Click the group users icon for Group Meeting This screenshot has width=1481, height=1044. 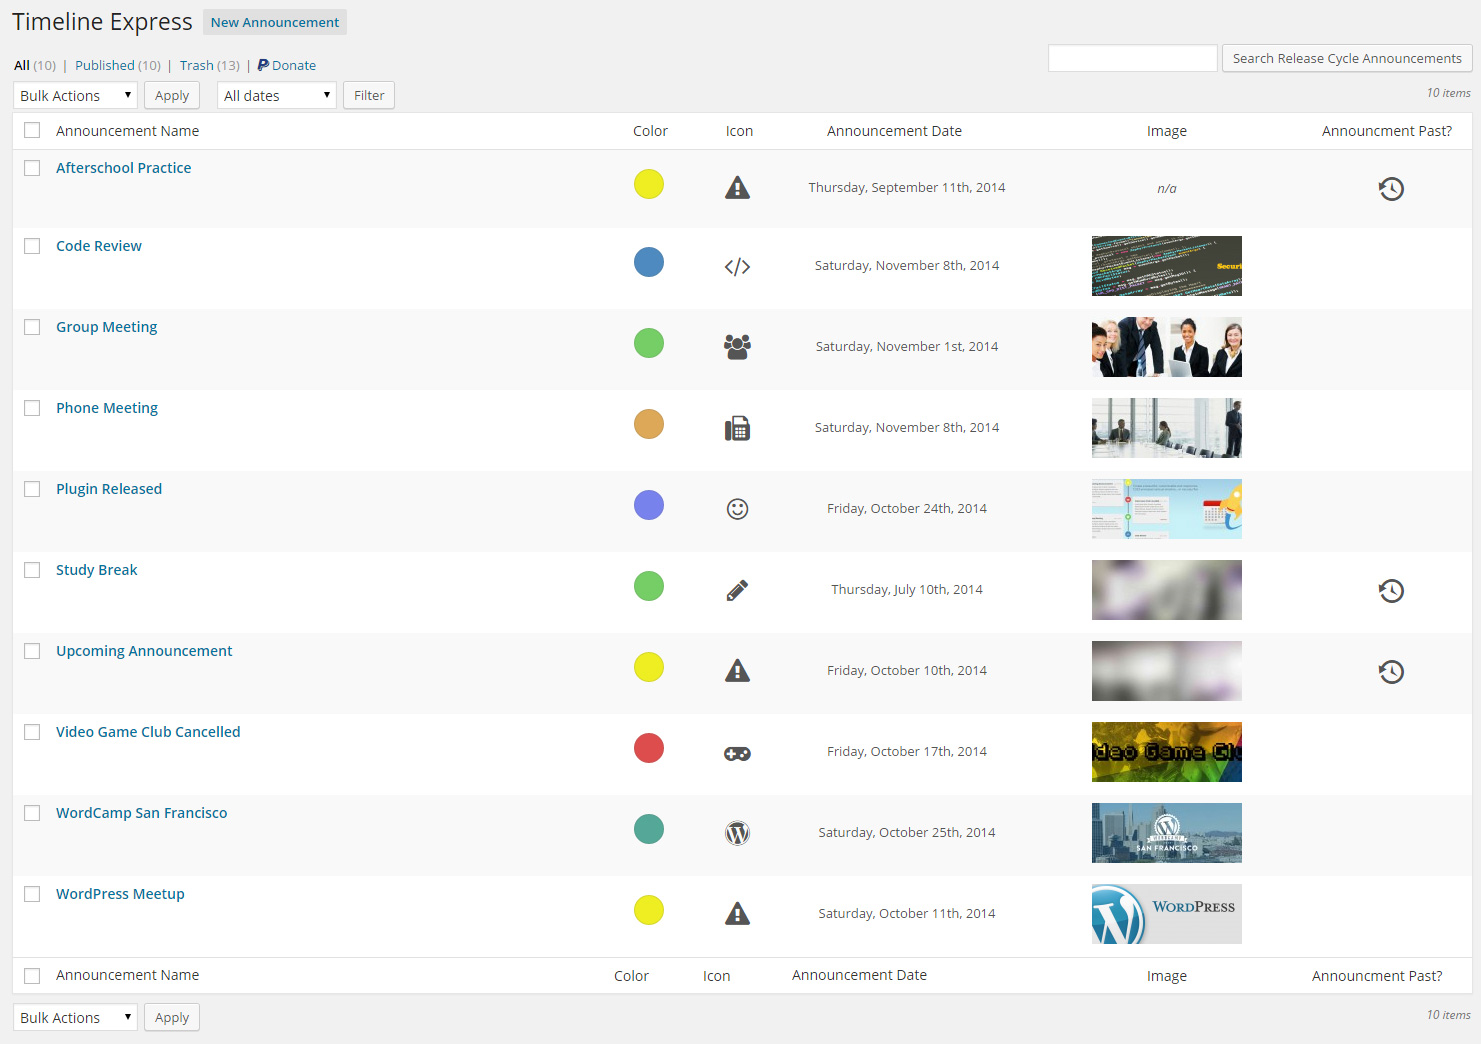737,347
